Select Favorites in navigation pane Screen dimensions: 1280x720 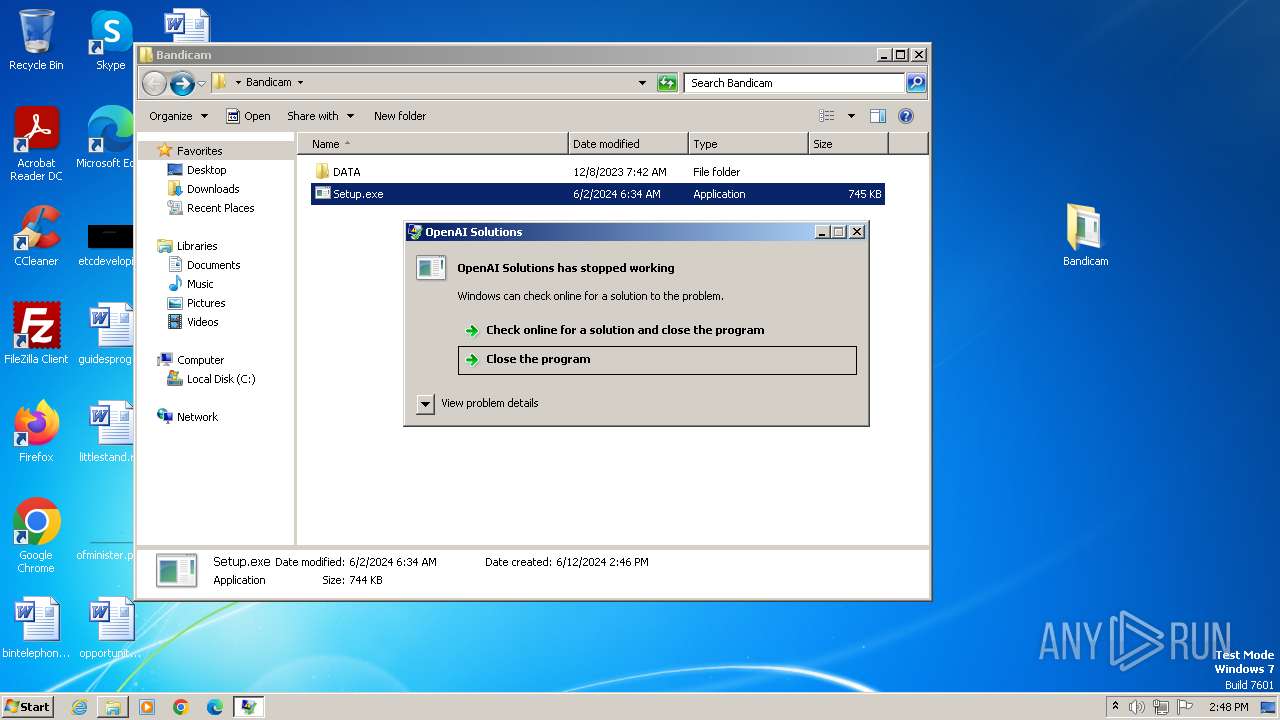click(x=199, y=151)
